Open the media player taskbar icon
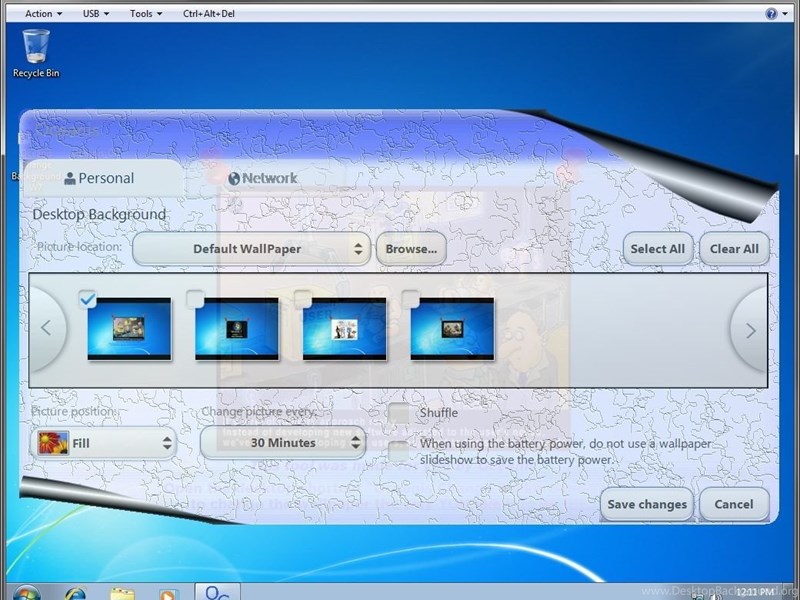Viewport: 800px width, 600px height. [x=168, y=593]
